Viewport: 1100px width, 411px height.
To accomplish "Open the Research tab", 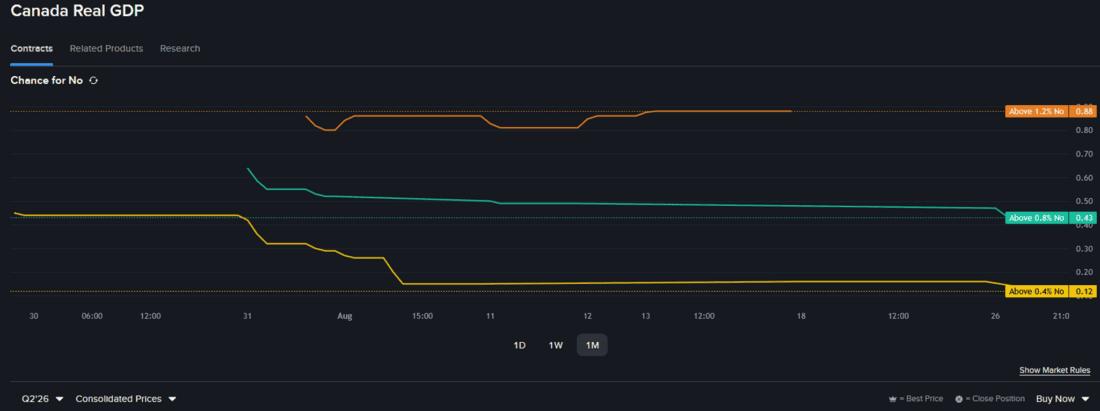I will tap(180, 48).
